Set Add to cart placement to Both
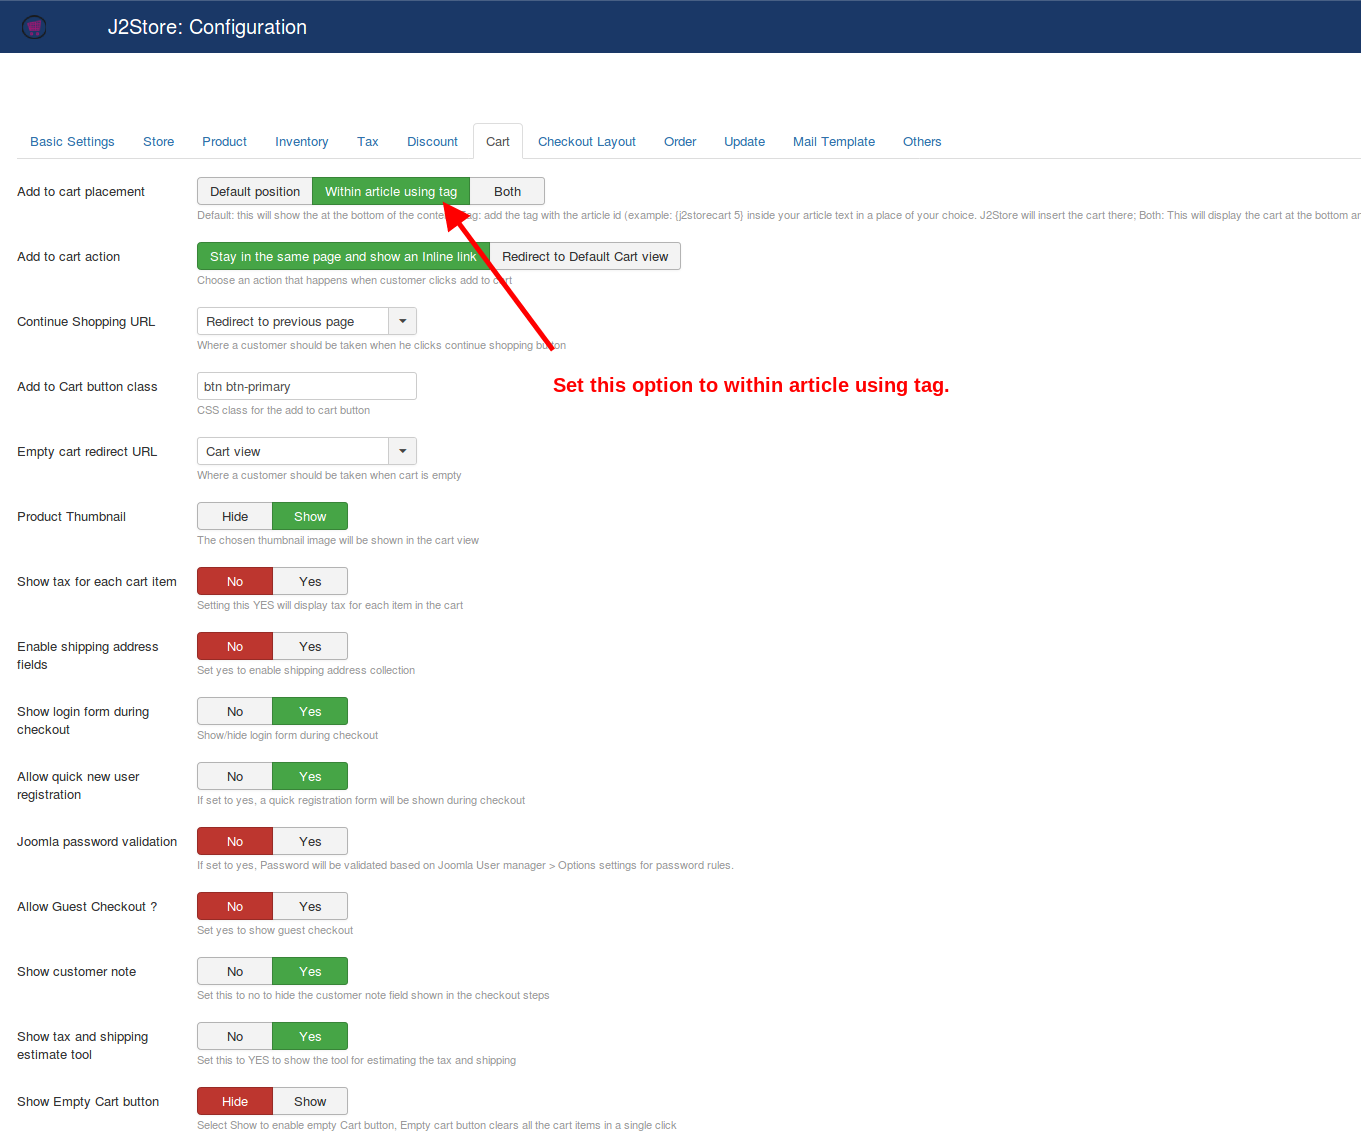 point(507,192)
